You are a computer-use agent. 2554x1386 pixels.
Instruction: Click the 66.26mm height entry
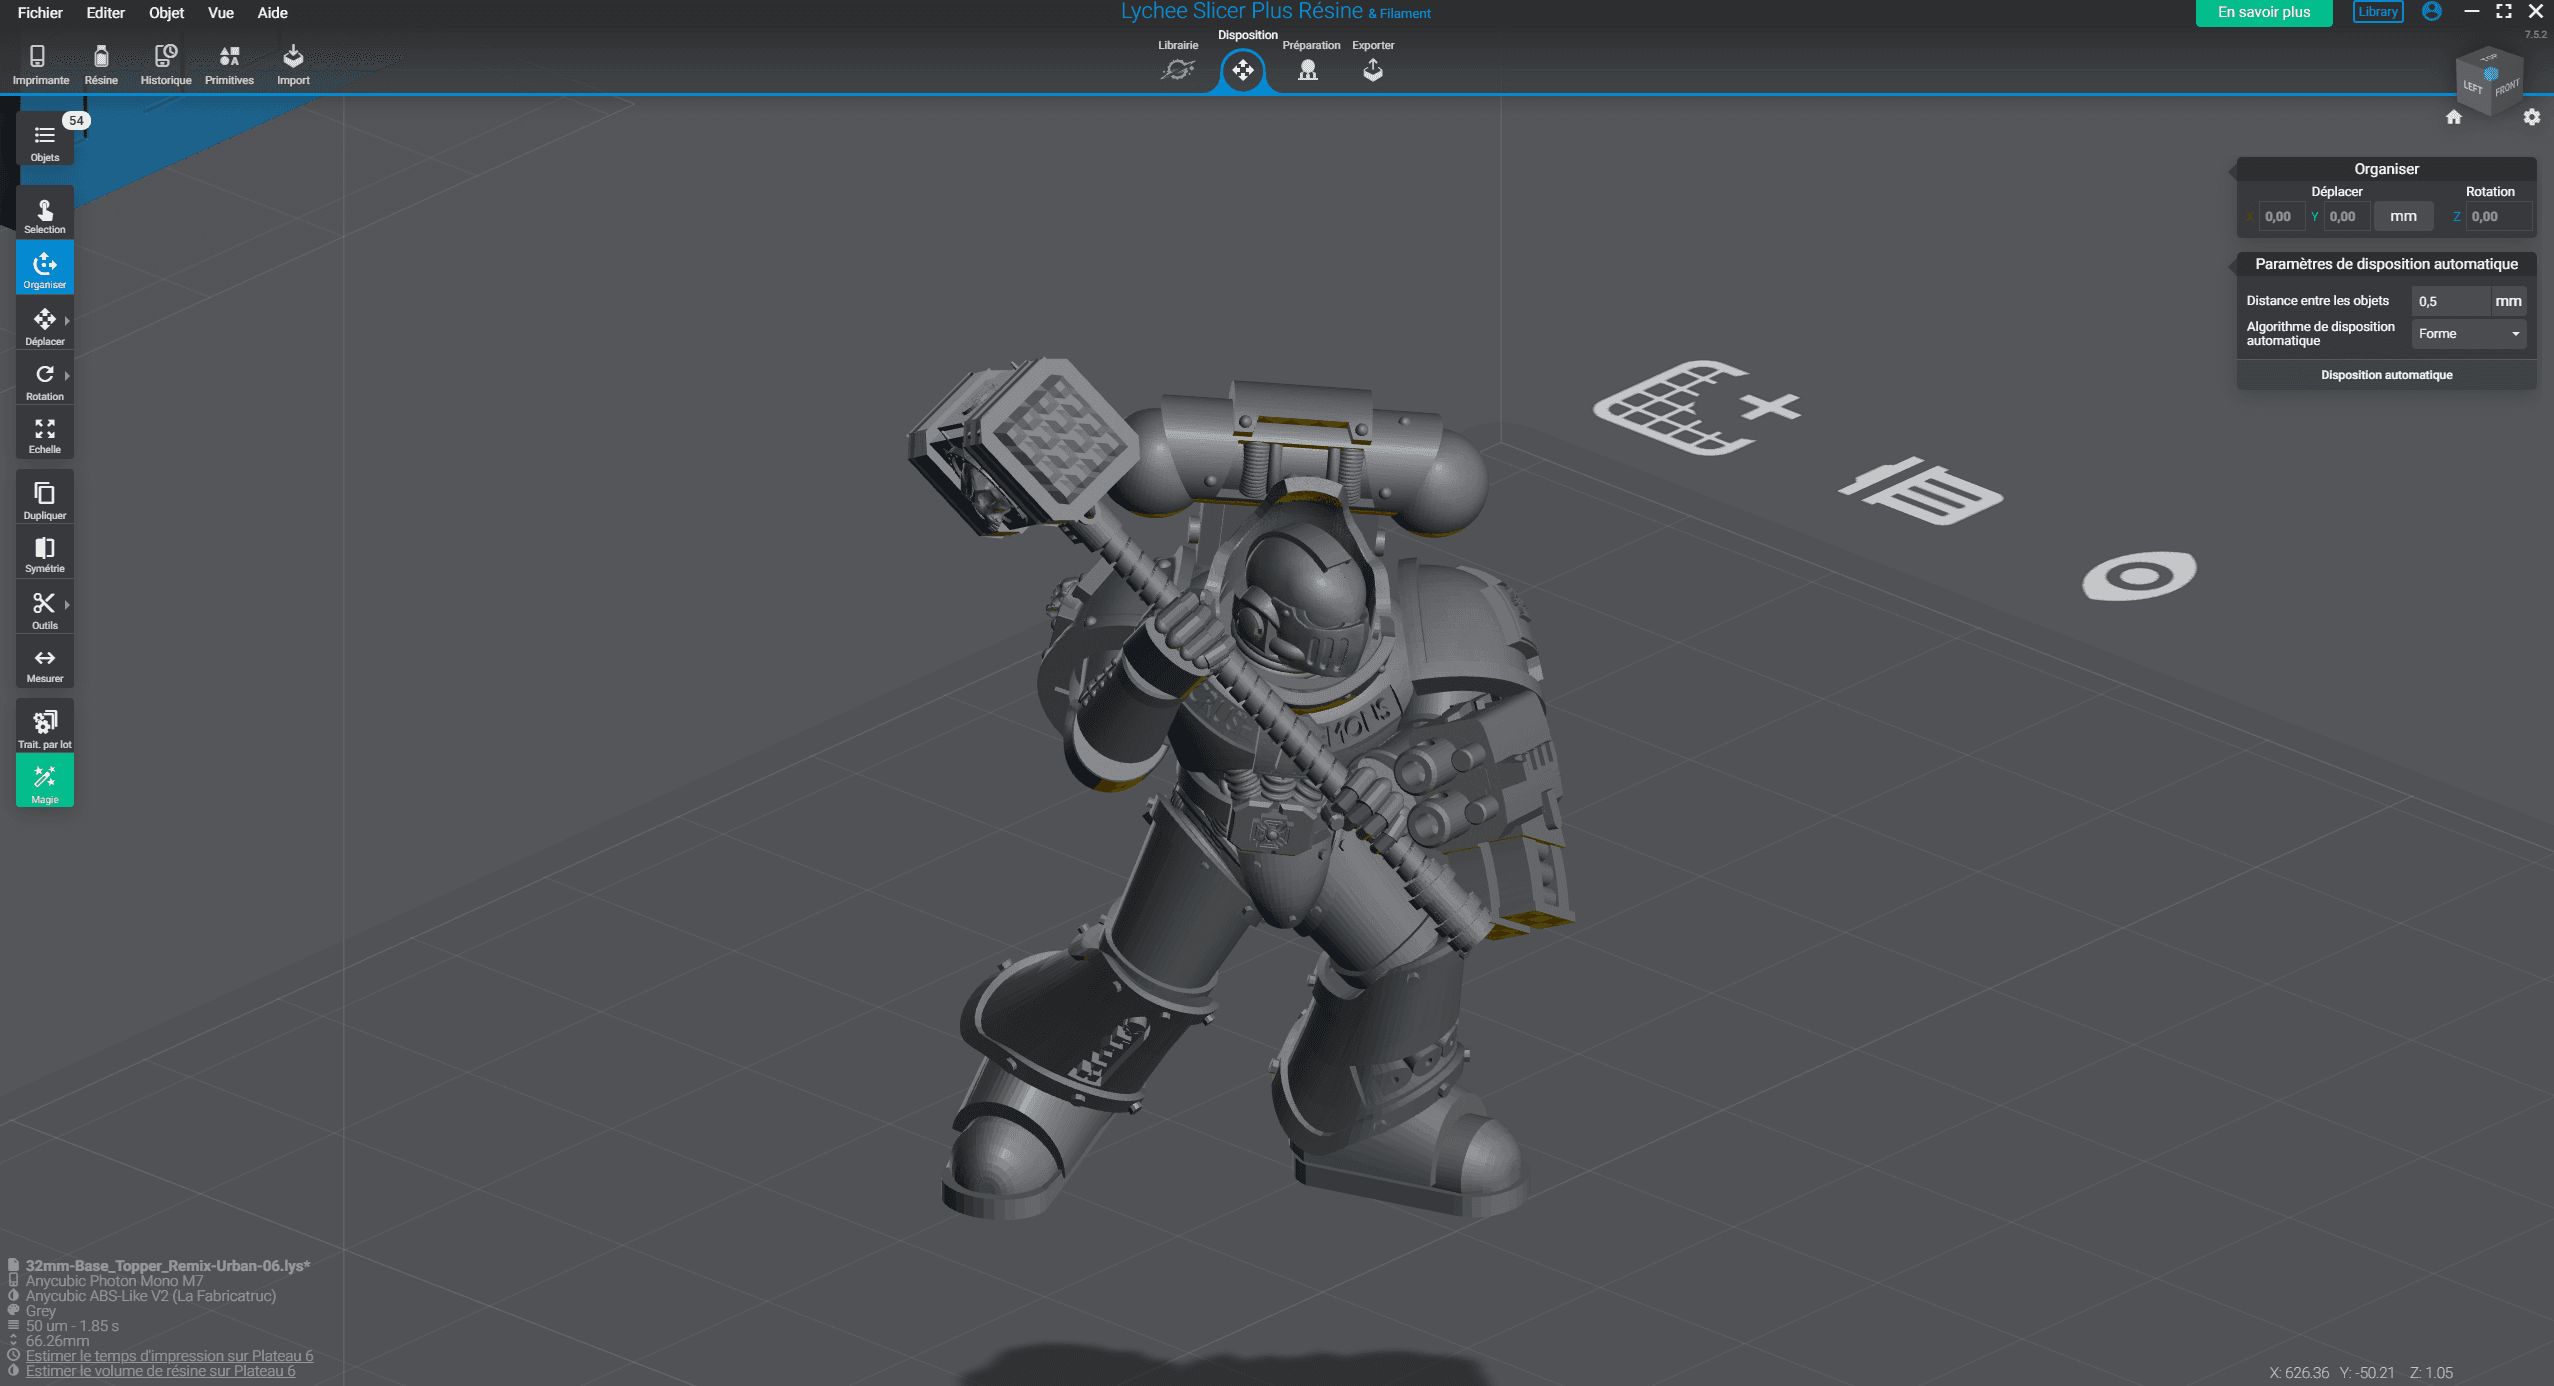point(57,1341)
